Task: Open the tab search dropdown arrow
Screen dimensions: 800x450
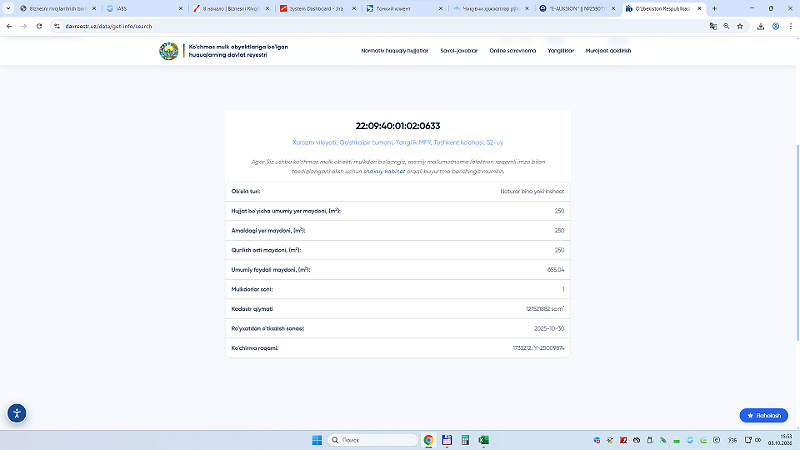Action: (x=8, y=8)
